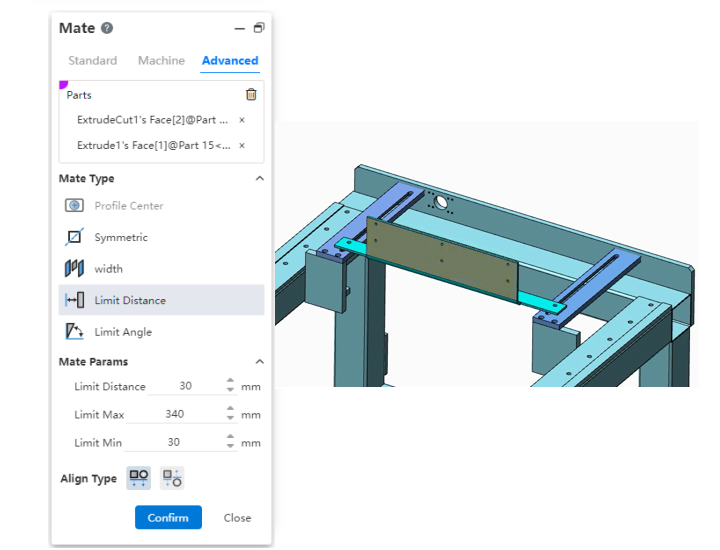The image size is (720, 550).
Task: Switch to the Standard tab
Action: tap(93, 61)
